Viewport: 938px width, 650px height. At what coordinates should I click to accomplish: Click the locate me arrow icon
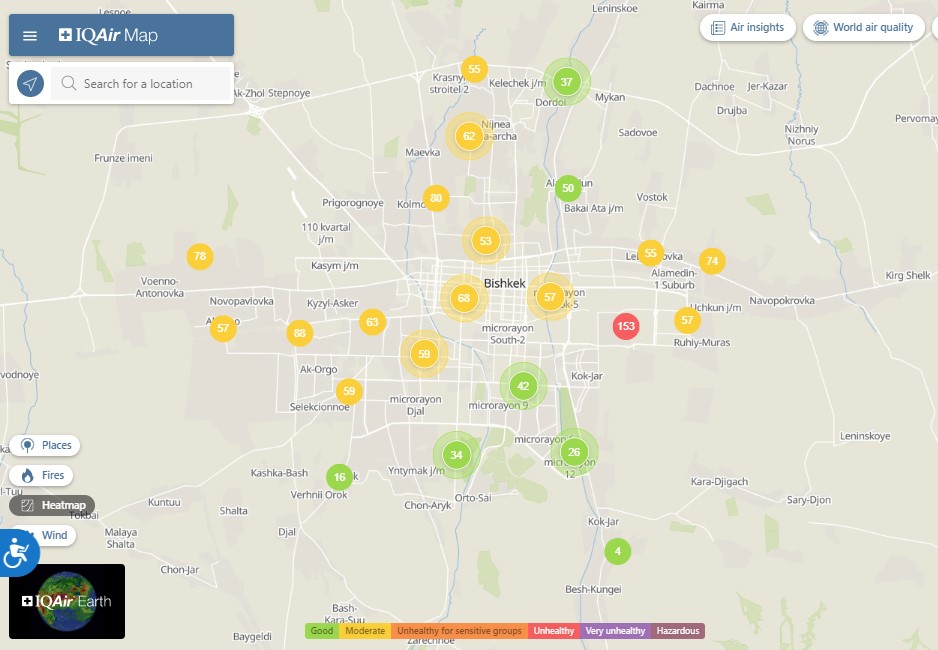(31, 84)
